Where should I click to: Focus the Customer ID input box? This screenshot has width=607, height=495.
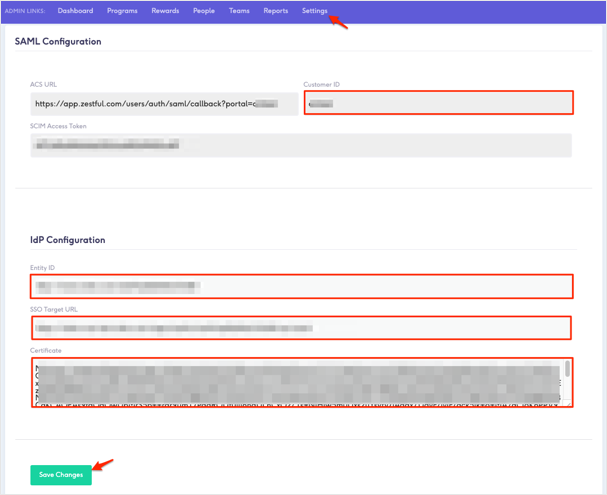point(438,102)
